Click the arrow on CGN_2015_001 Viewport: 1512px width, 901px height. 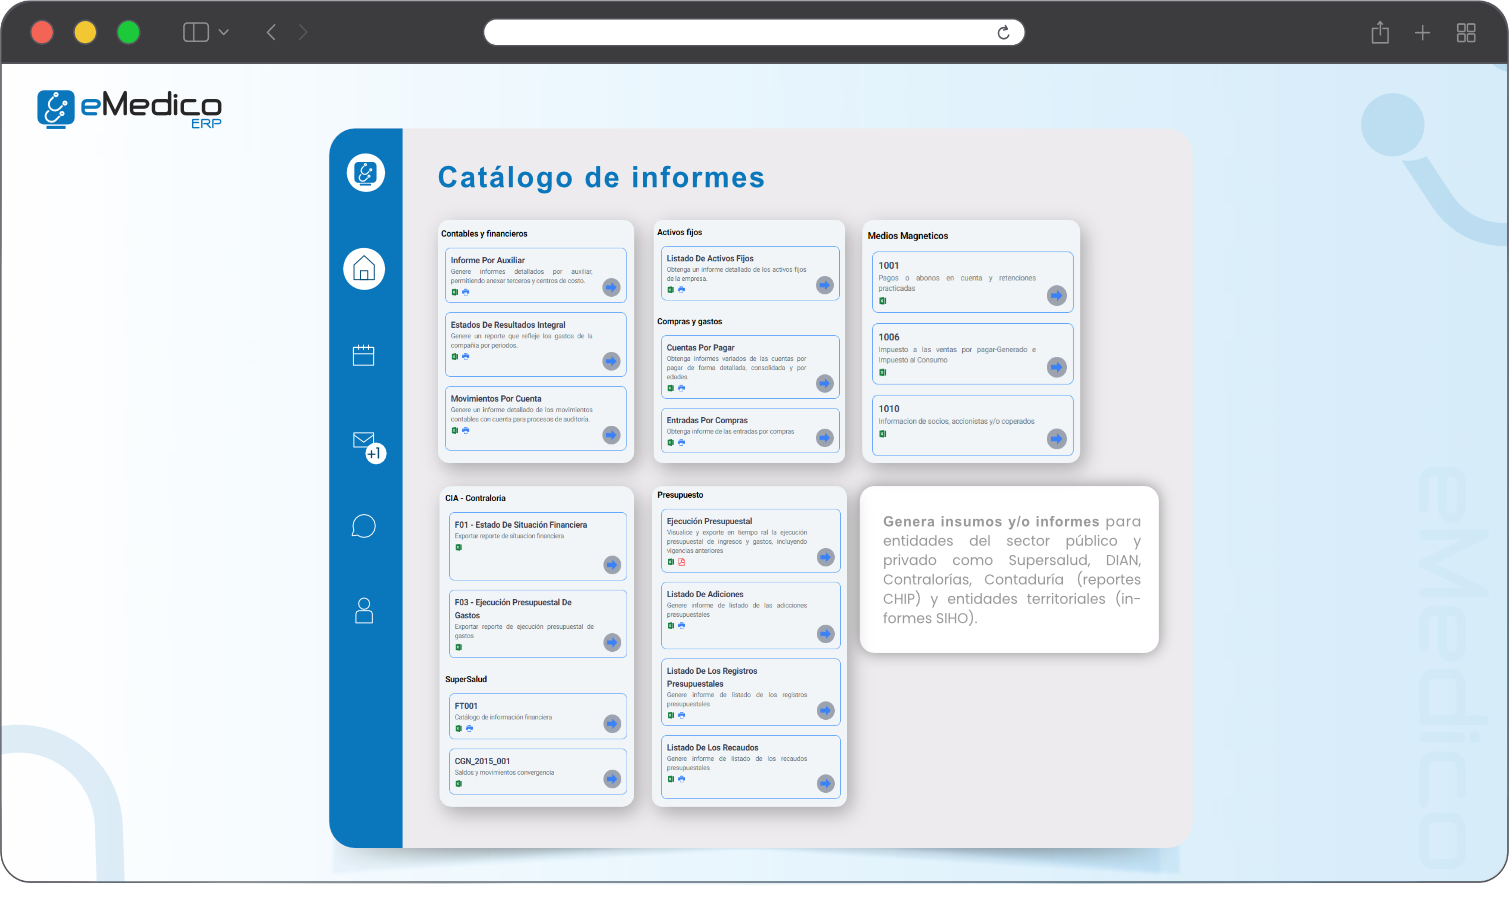[x=613, y=779]
